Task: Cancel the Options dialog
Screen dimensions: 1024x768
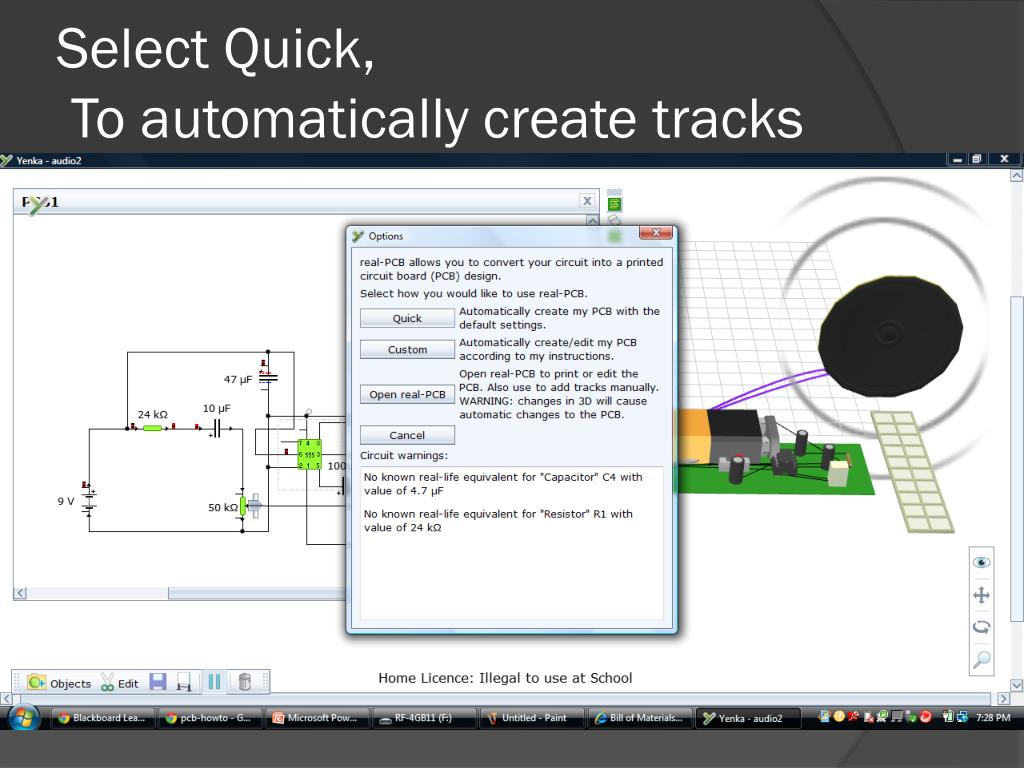Action: 407,435
